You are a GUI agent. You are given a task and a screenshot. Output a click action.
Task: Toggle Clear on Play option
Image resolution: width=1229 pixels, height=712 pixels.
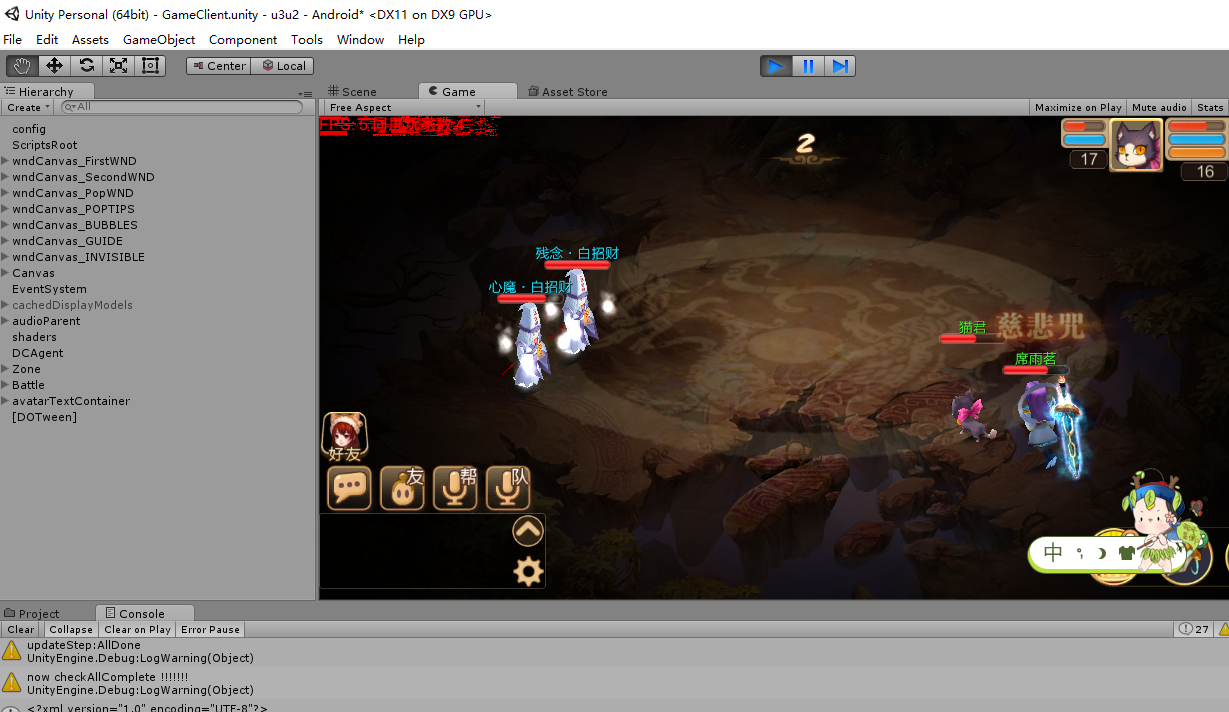click(137, 629)
